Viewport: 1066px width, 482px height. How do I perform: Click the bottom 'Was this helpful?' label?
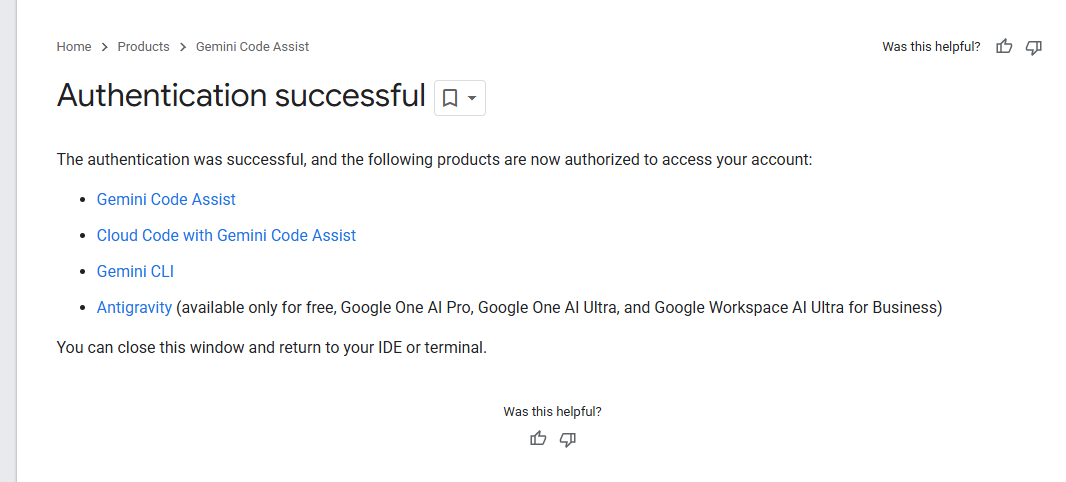coord(552,411)
